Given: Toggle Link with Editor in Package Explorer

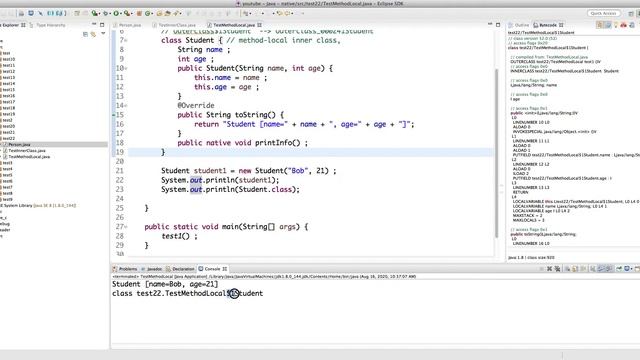Looking at the screenshot, I should click(x=93, y=34).
